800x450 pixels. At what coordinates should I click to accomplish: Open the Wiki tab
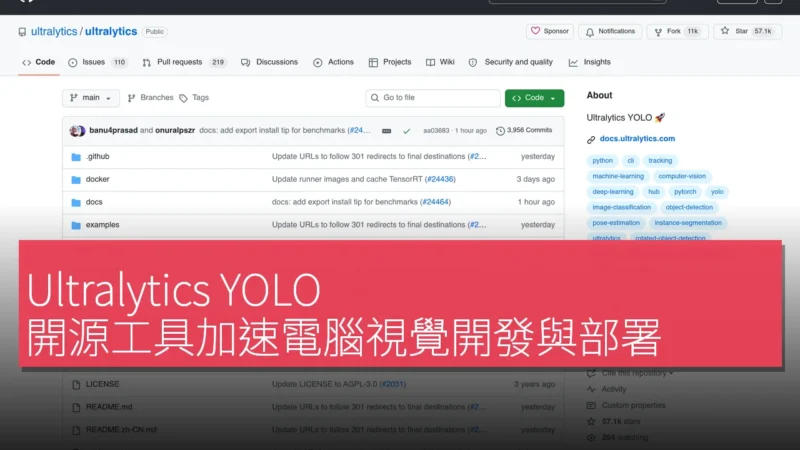point(440,62)
